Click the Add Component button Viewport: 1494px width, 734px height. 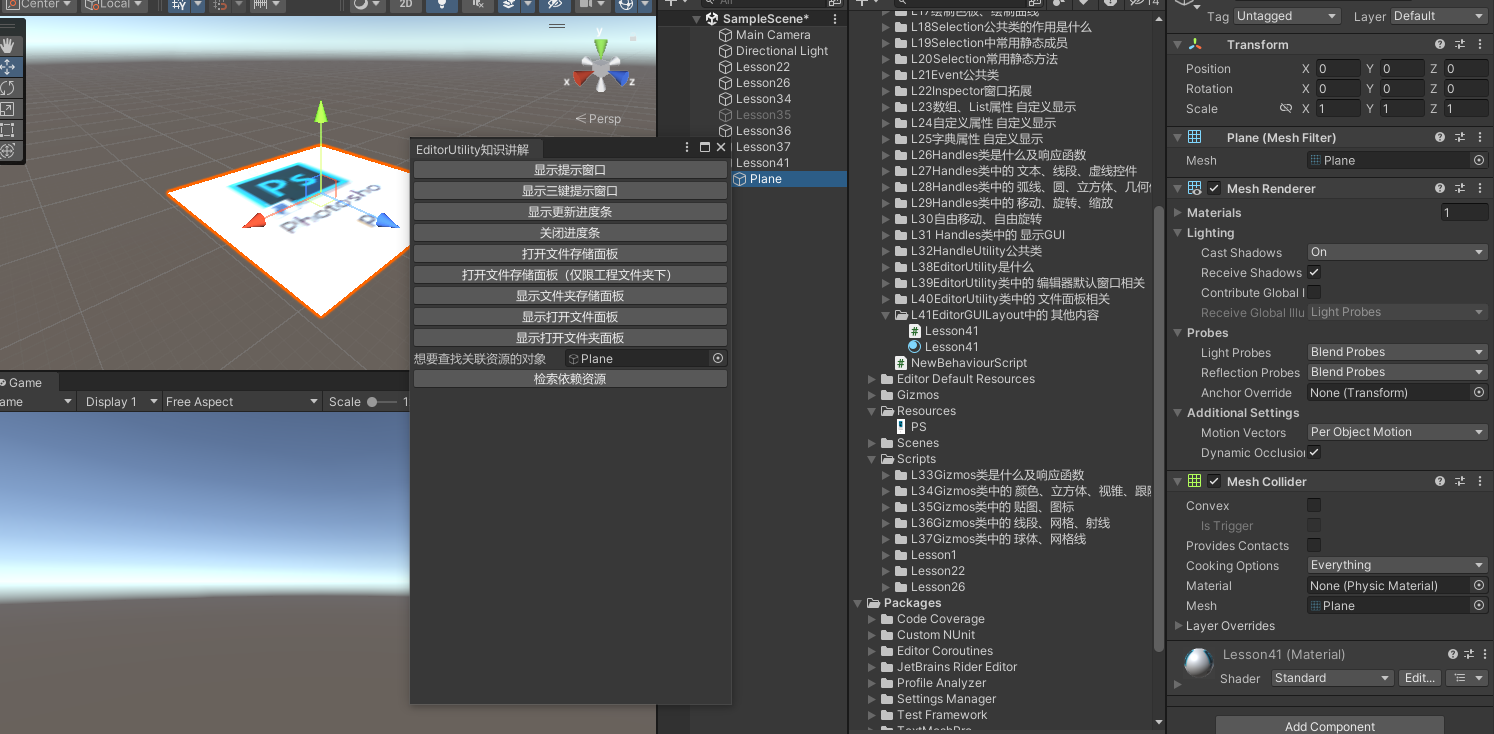coord(1329,725)
